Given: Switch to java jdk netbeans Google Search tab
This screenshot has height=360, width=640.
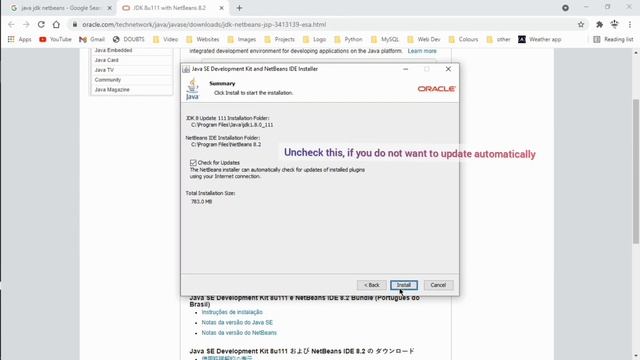Looking at the screenshot, I should [x=61, y=8].
